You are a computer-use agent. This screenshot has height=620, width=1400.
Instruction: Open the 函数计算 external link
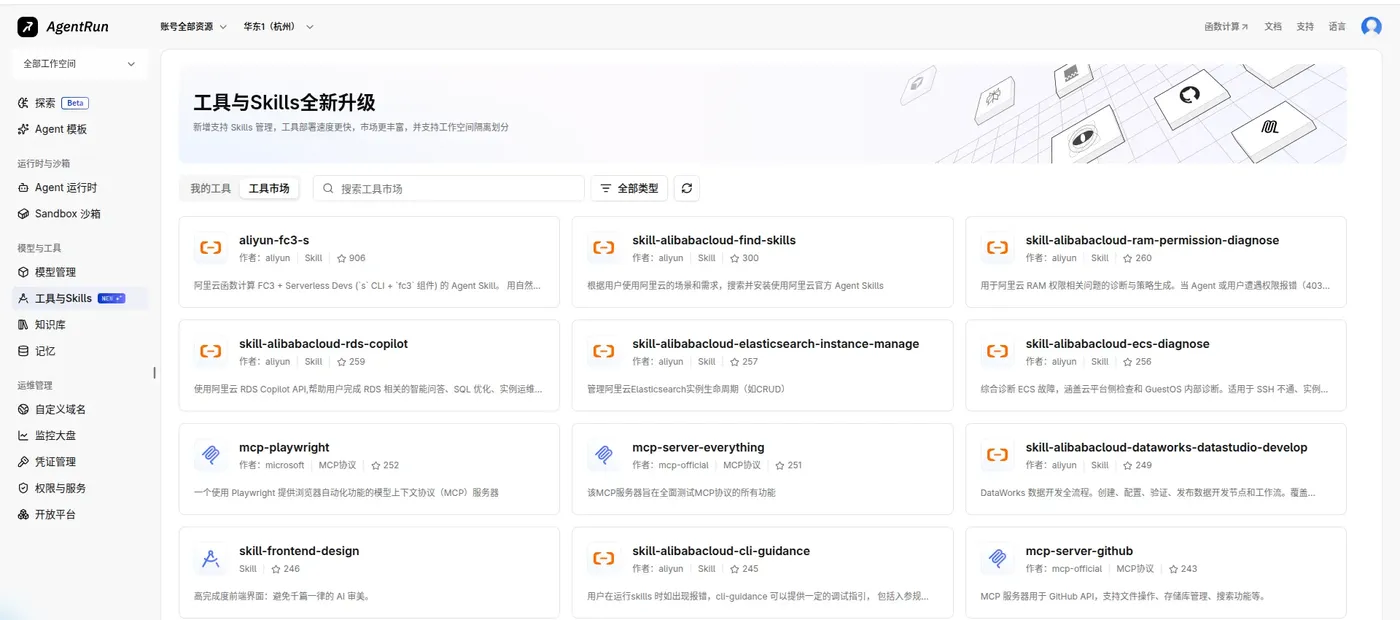point(1226,27)
